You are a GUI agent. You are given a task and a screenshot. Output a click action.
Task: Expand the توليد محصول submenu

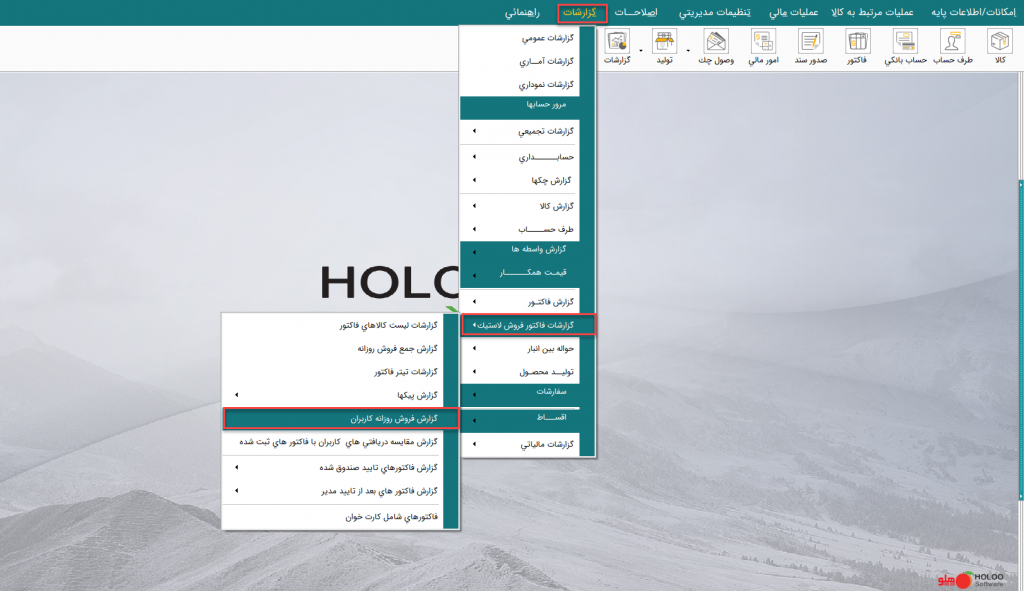[519, 372]
